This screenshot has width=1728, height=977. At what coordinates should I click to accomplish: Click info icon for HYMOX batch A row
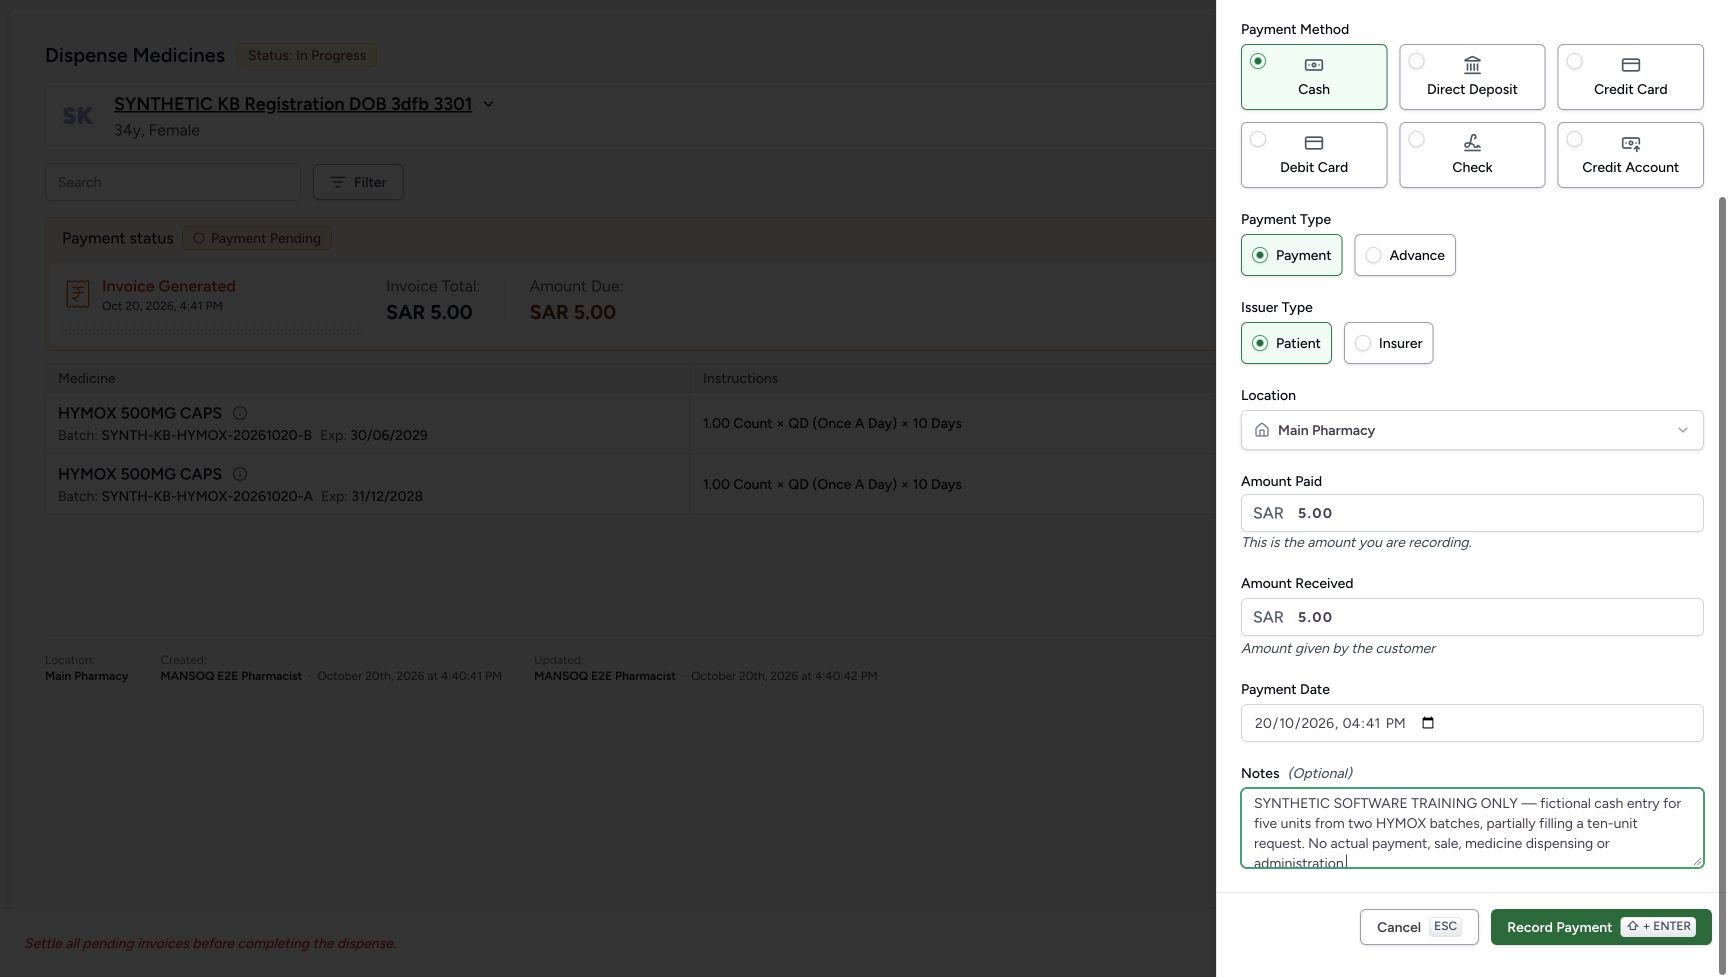[x=240, y=474]
